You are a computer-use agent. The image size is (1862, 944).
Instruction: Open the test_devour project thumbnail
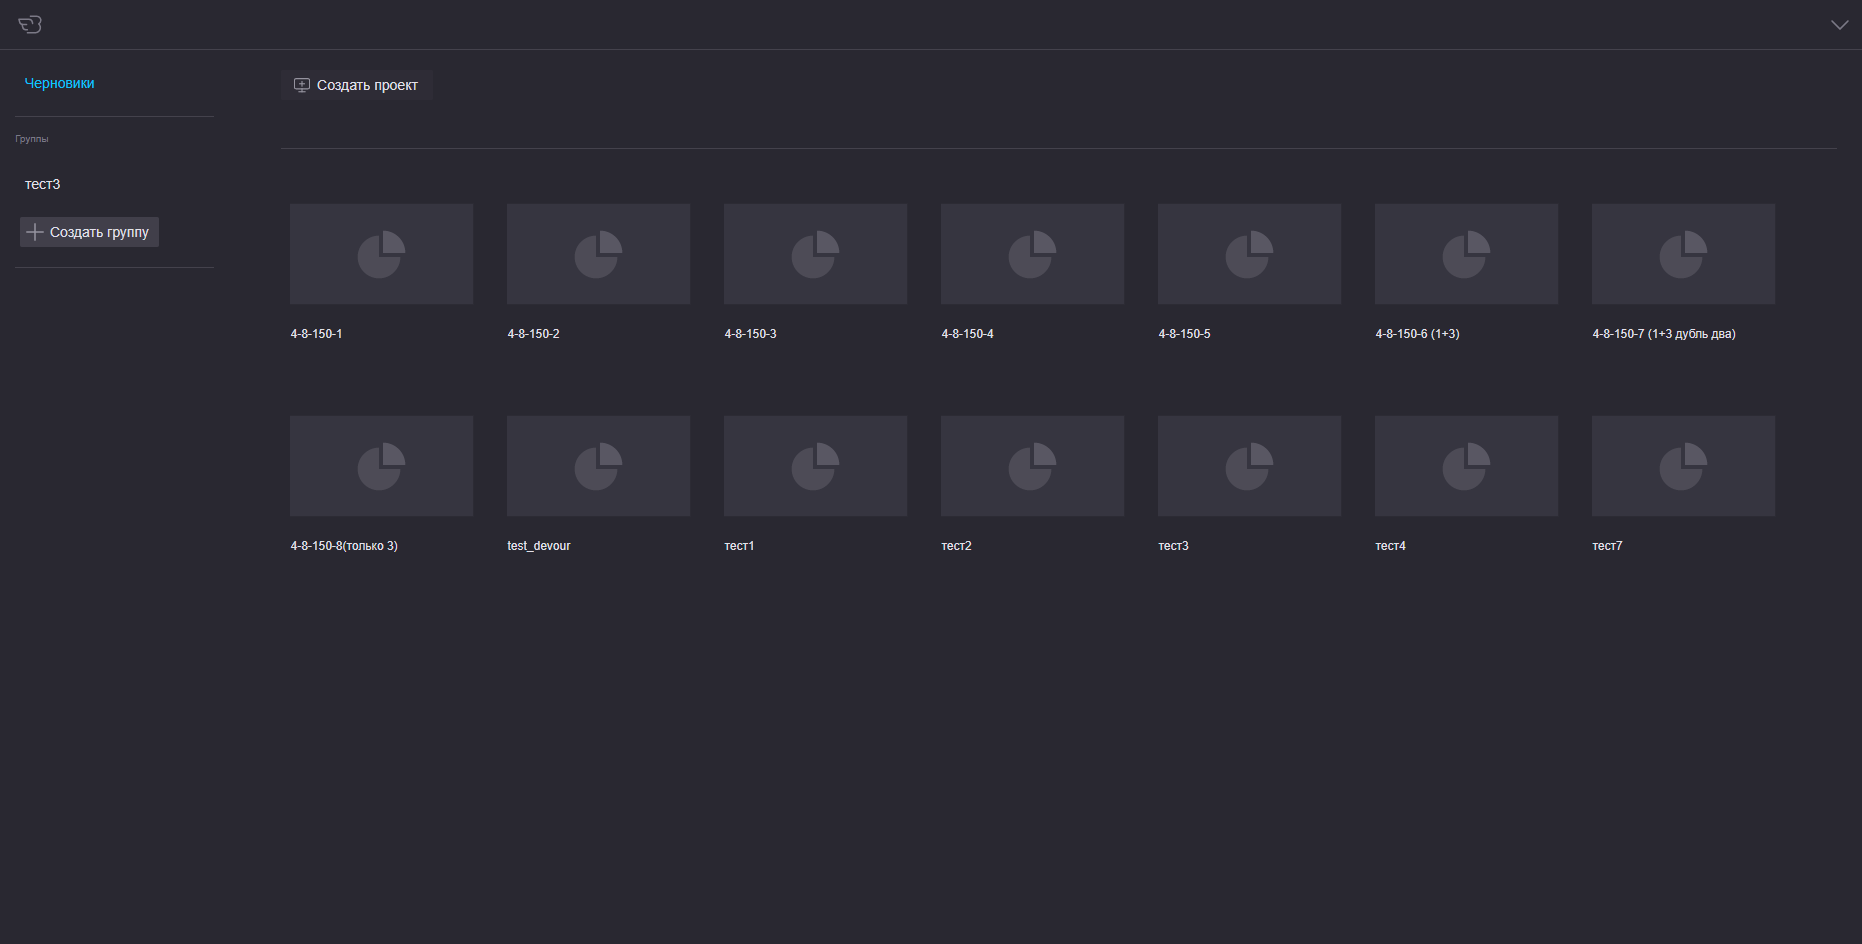coord(598,466)
